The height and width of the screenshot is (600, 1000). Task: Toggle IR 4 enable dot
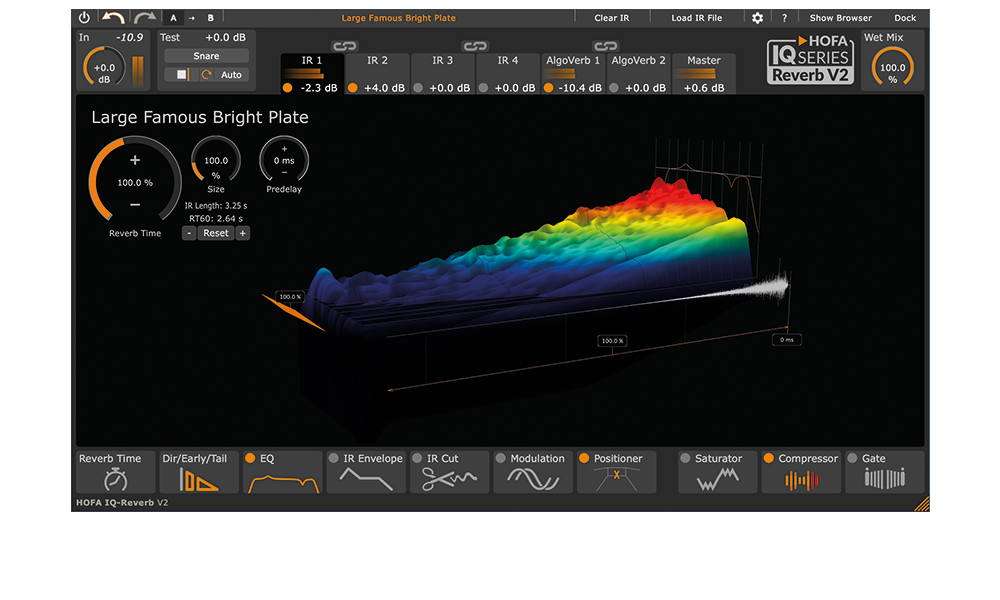[x=483, y=88]
